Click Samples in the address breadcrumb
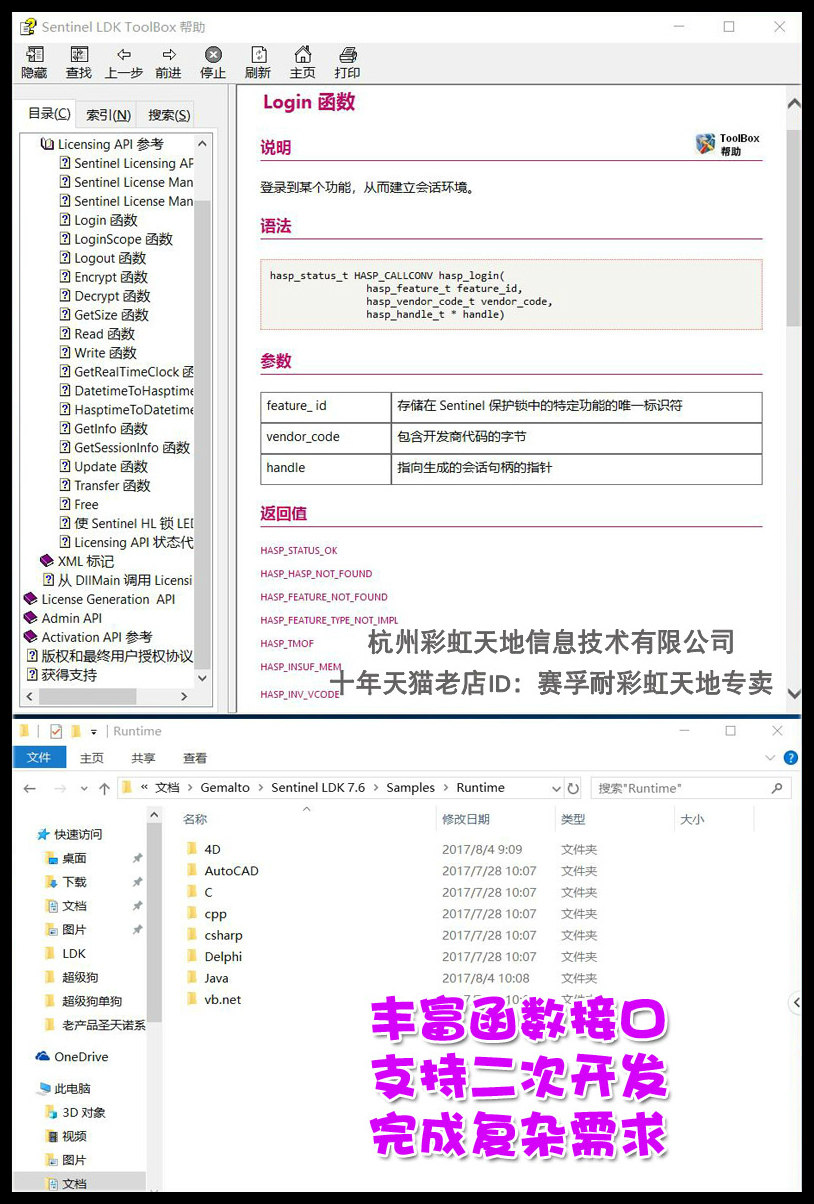 [411, 788]
